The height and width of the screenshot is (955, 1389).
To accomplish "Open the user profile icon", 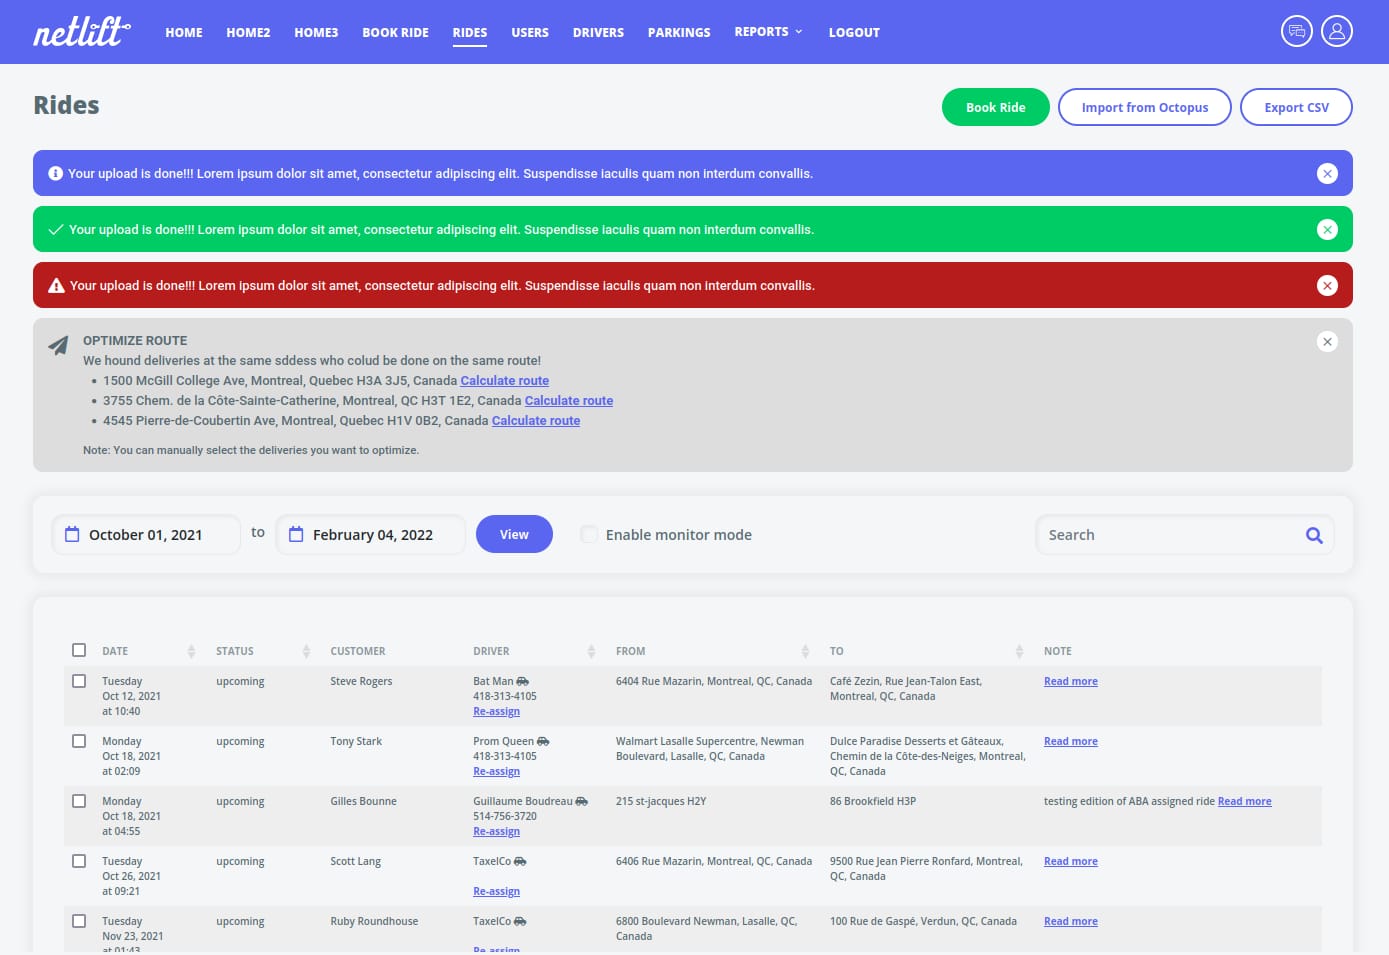I will click(x=1337, y=31).
